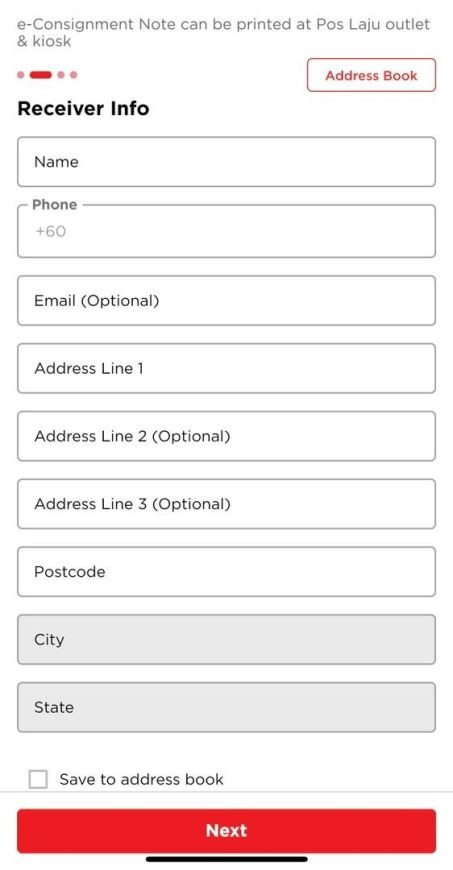Image resolution: width=453 pixels, height=870 pixels.
Task: Tap the active red step indicator
Action: point(41,75)
